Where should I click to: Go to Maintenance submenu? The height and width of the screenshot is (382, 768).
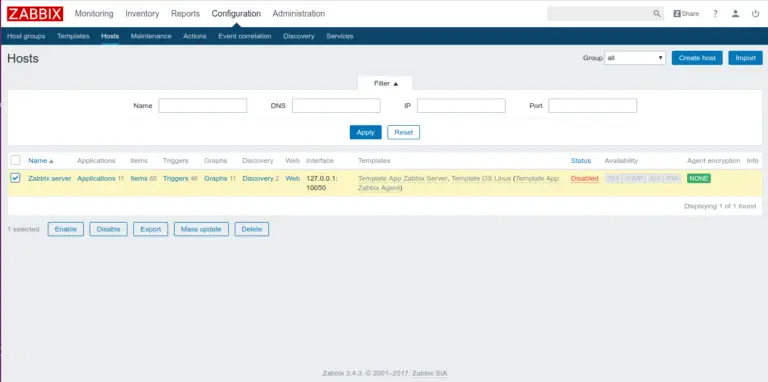(151, 36)
